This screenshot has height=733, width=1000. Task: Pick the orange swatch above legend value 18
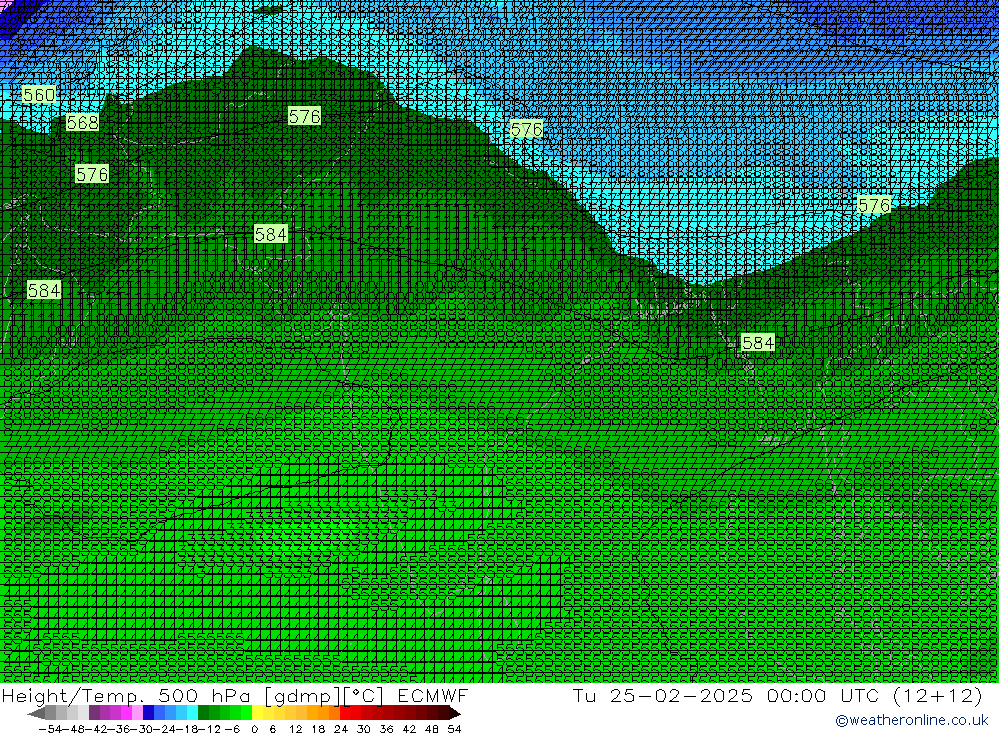click(x=325, y=713)
